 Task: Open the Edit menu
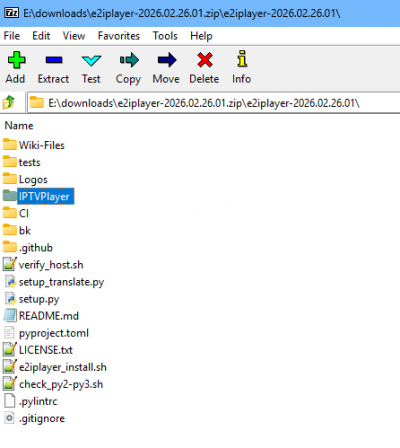41,36
